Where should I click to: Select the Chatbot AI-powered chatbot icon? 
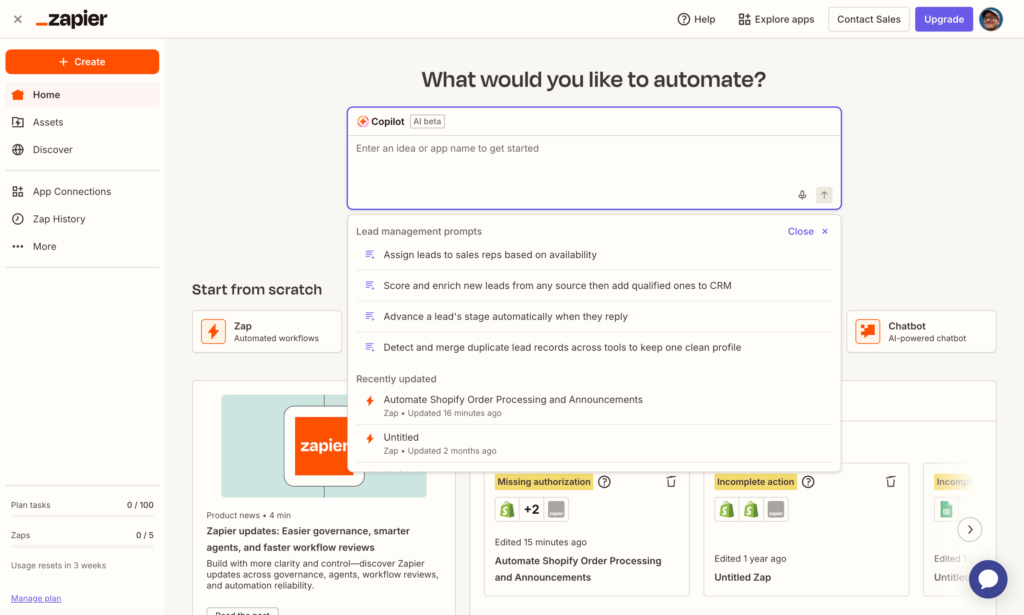(x=866, y=331)
